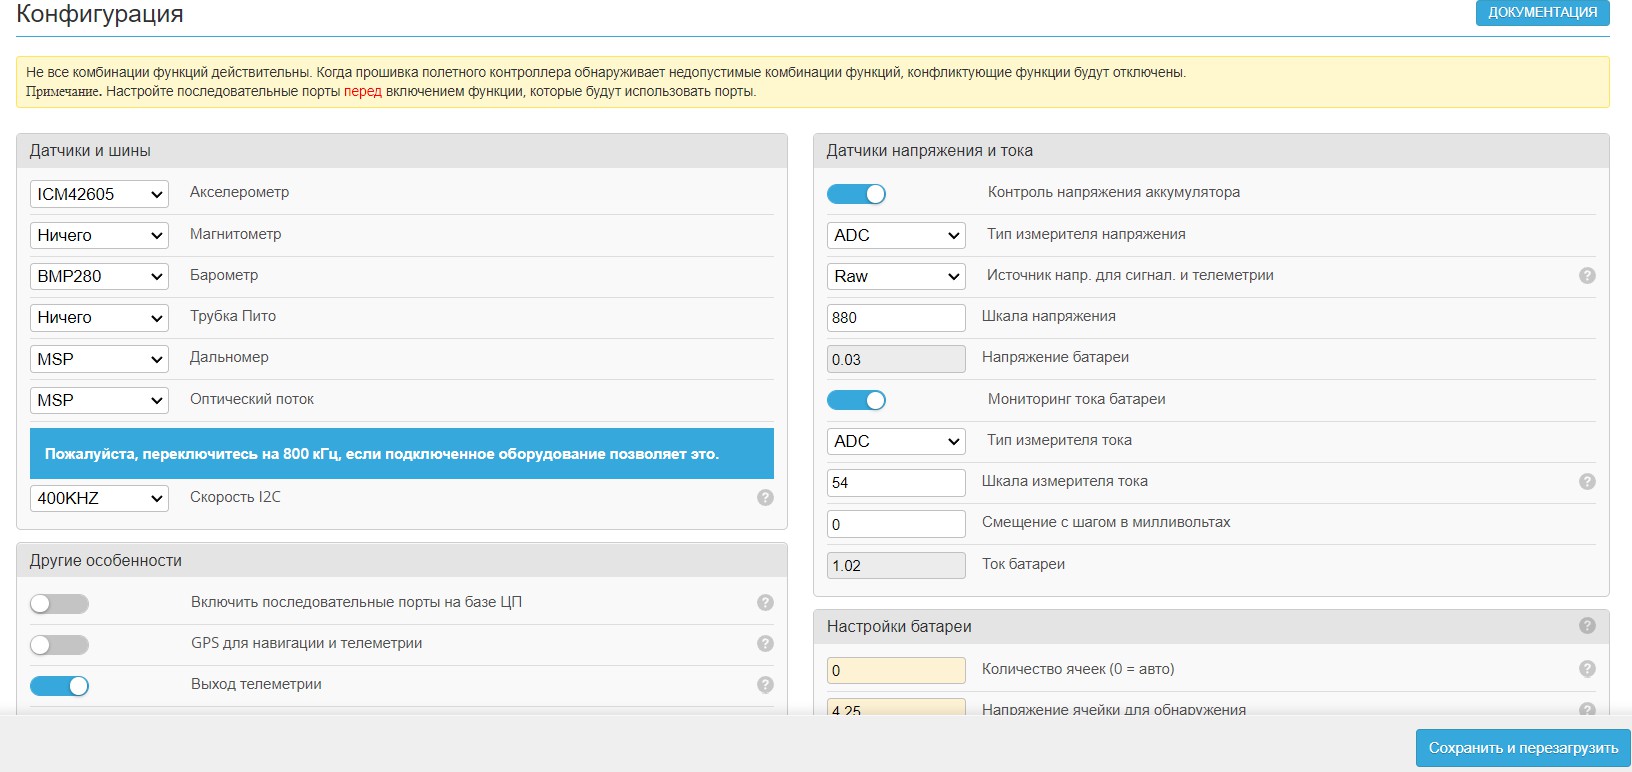
Task: Turn off battery current monitoring switch
Action: [x=856, y=400]
